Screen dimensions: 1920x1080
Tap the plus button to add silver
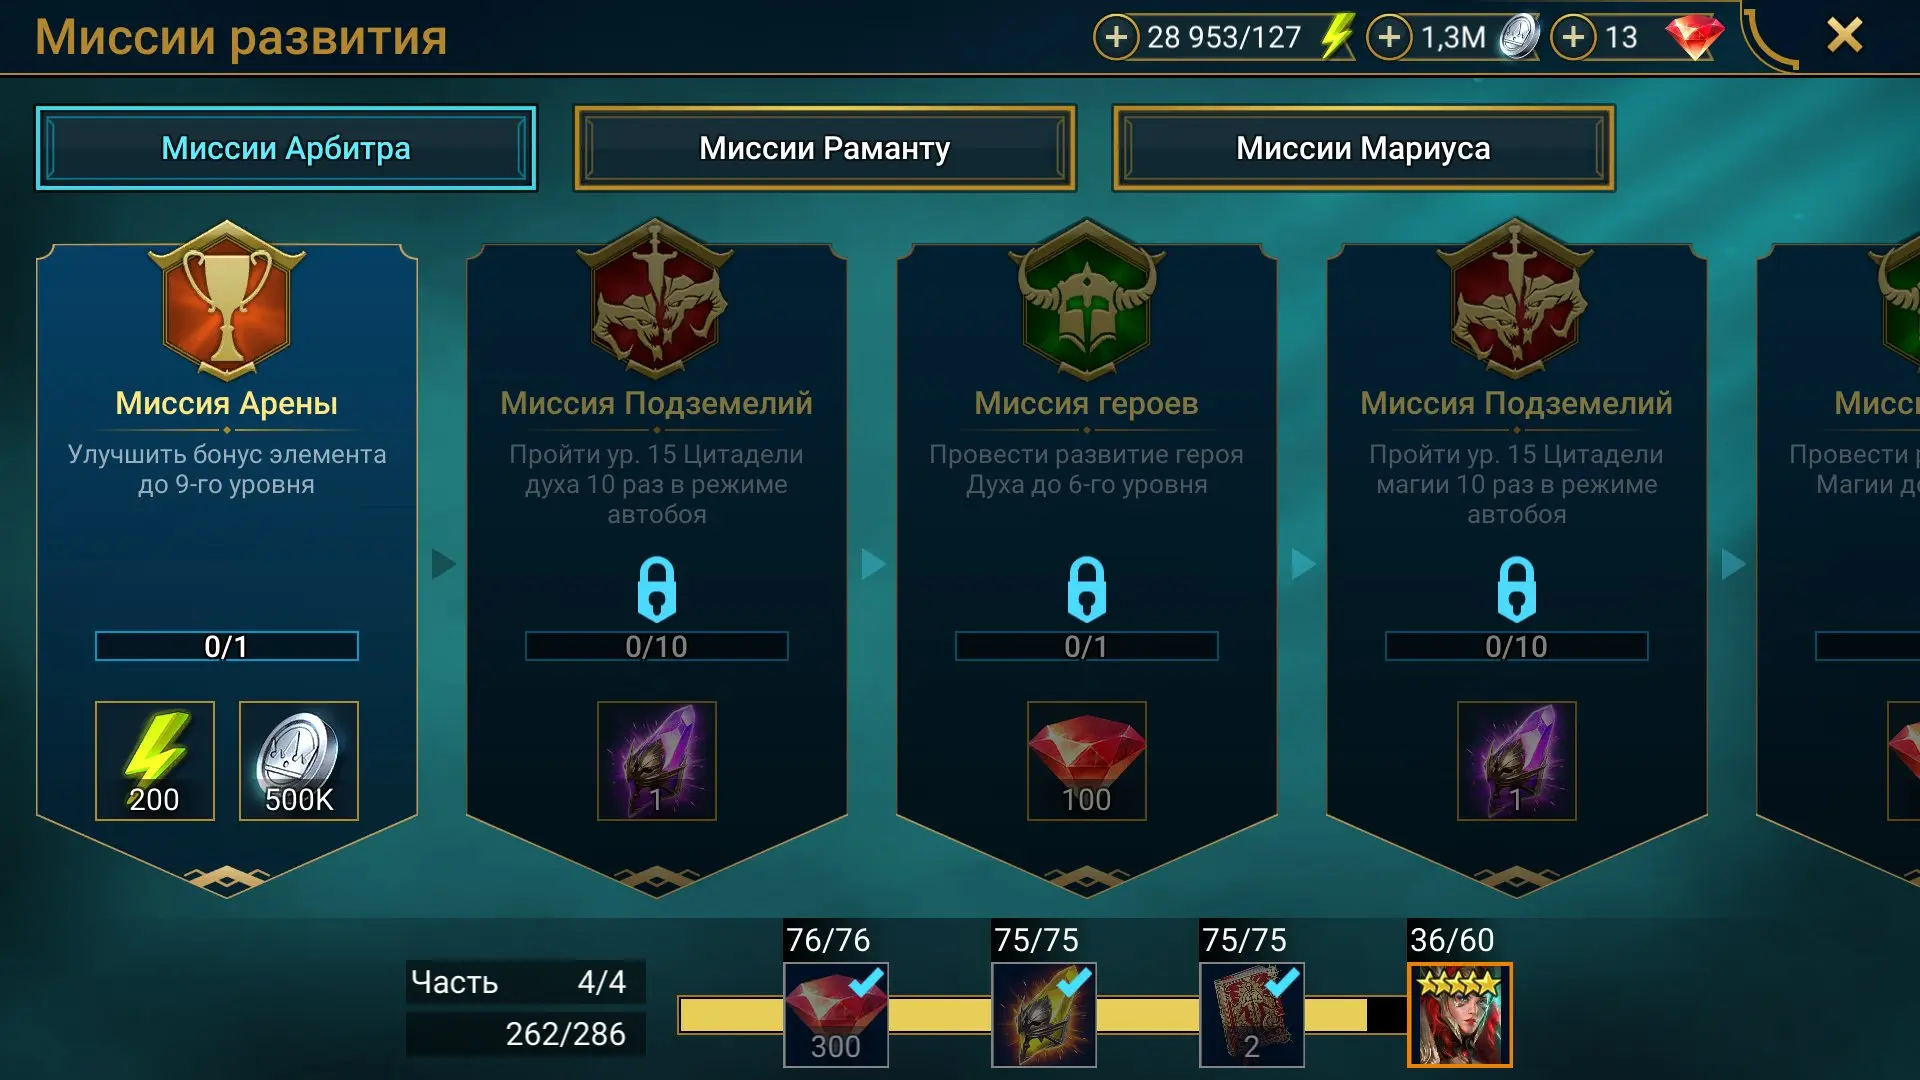tap(1389, 37)
